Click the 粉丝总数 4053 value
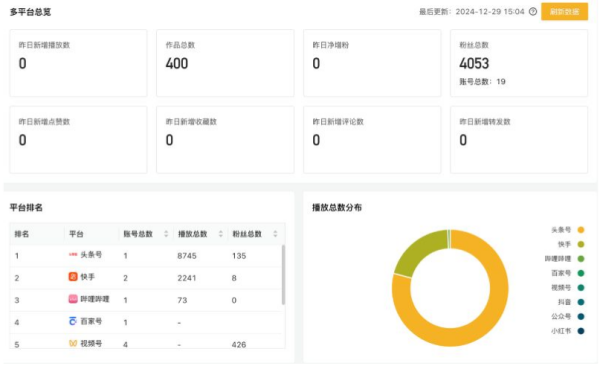The image size is (600, 369). 474,64
